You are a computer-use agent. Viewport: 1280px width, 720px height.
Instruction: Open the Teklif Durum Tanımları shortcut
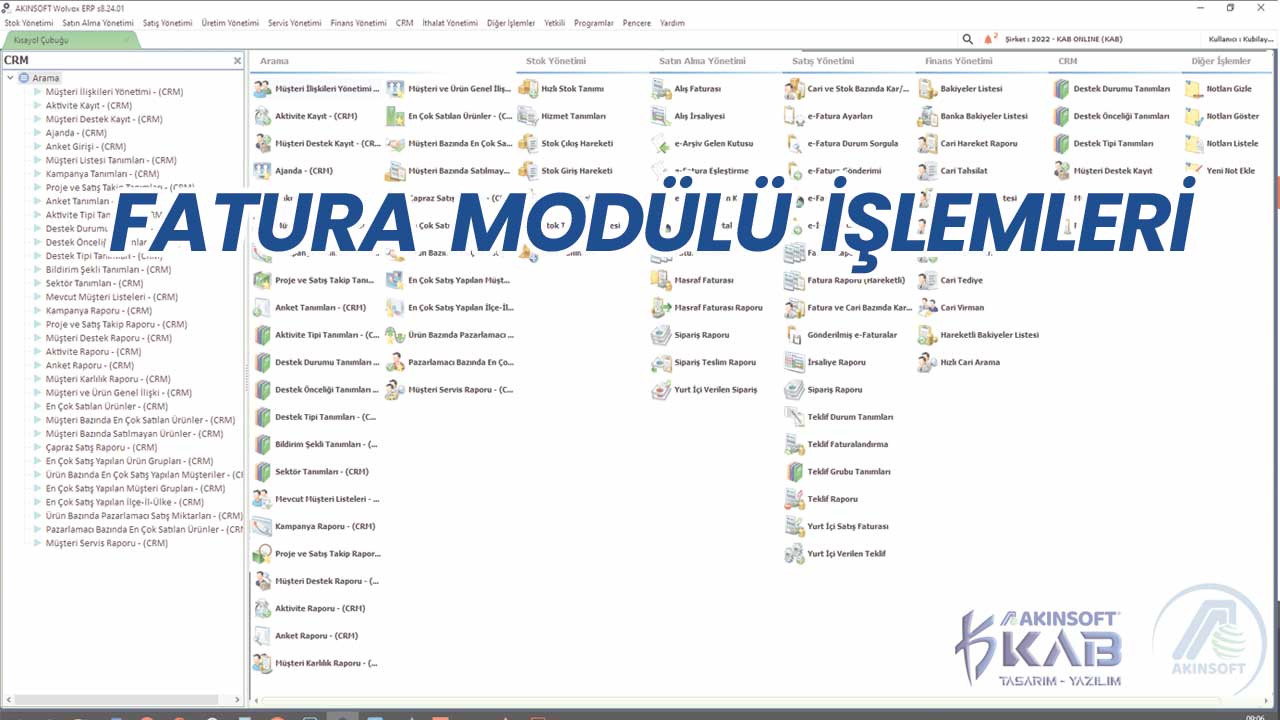click(840, 417)
